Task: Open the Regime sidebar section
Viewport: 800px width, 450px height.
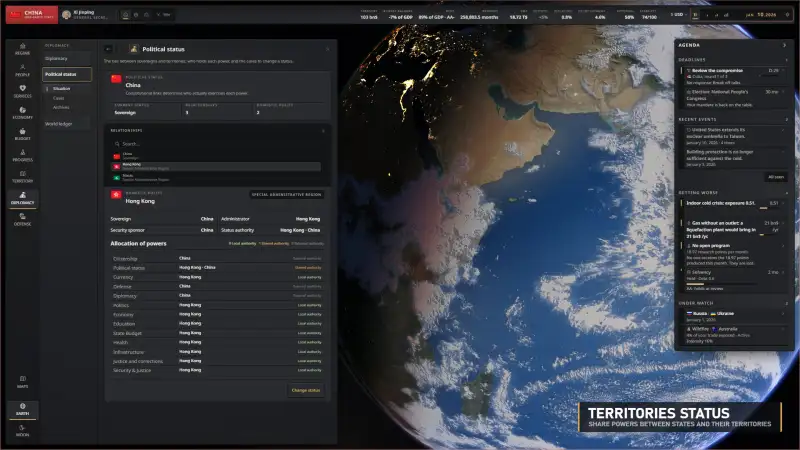Action: [22, 49]
